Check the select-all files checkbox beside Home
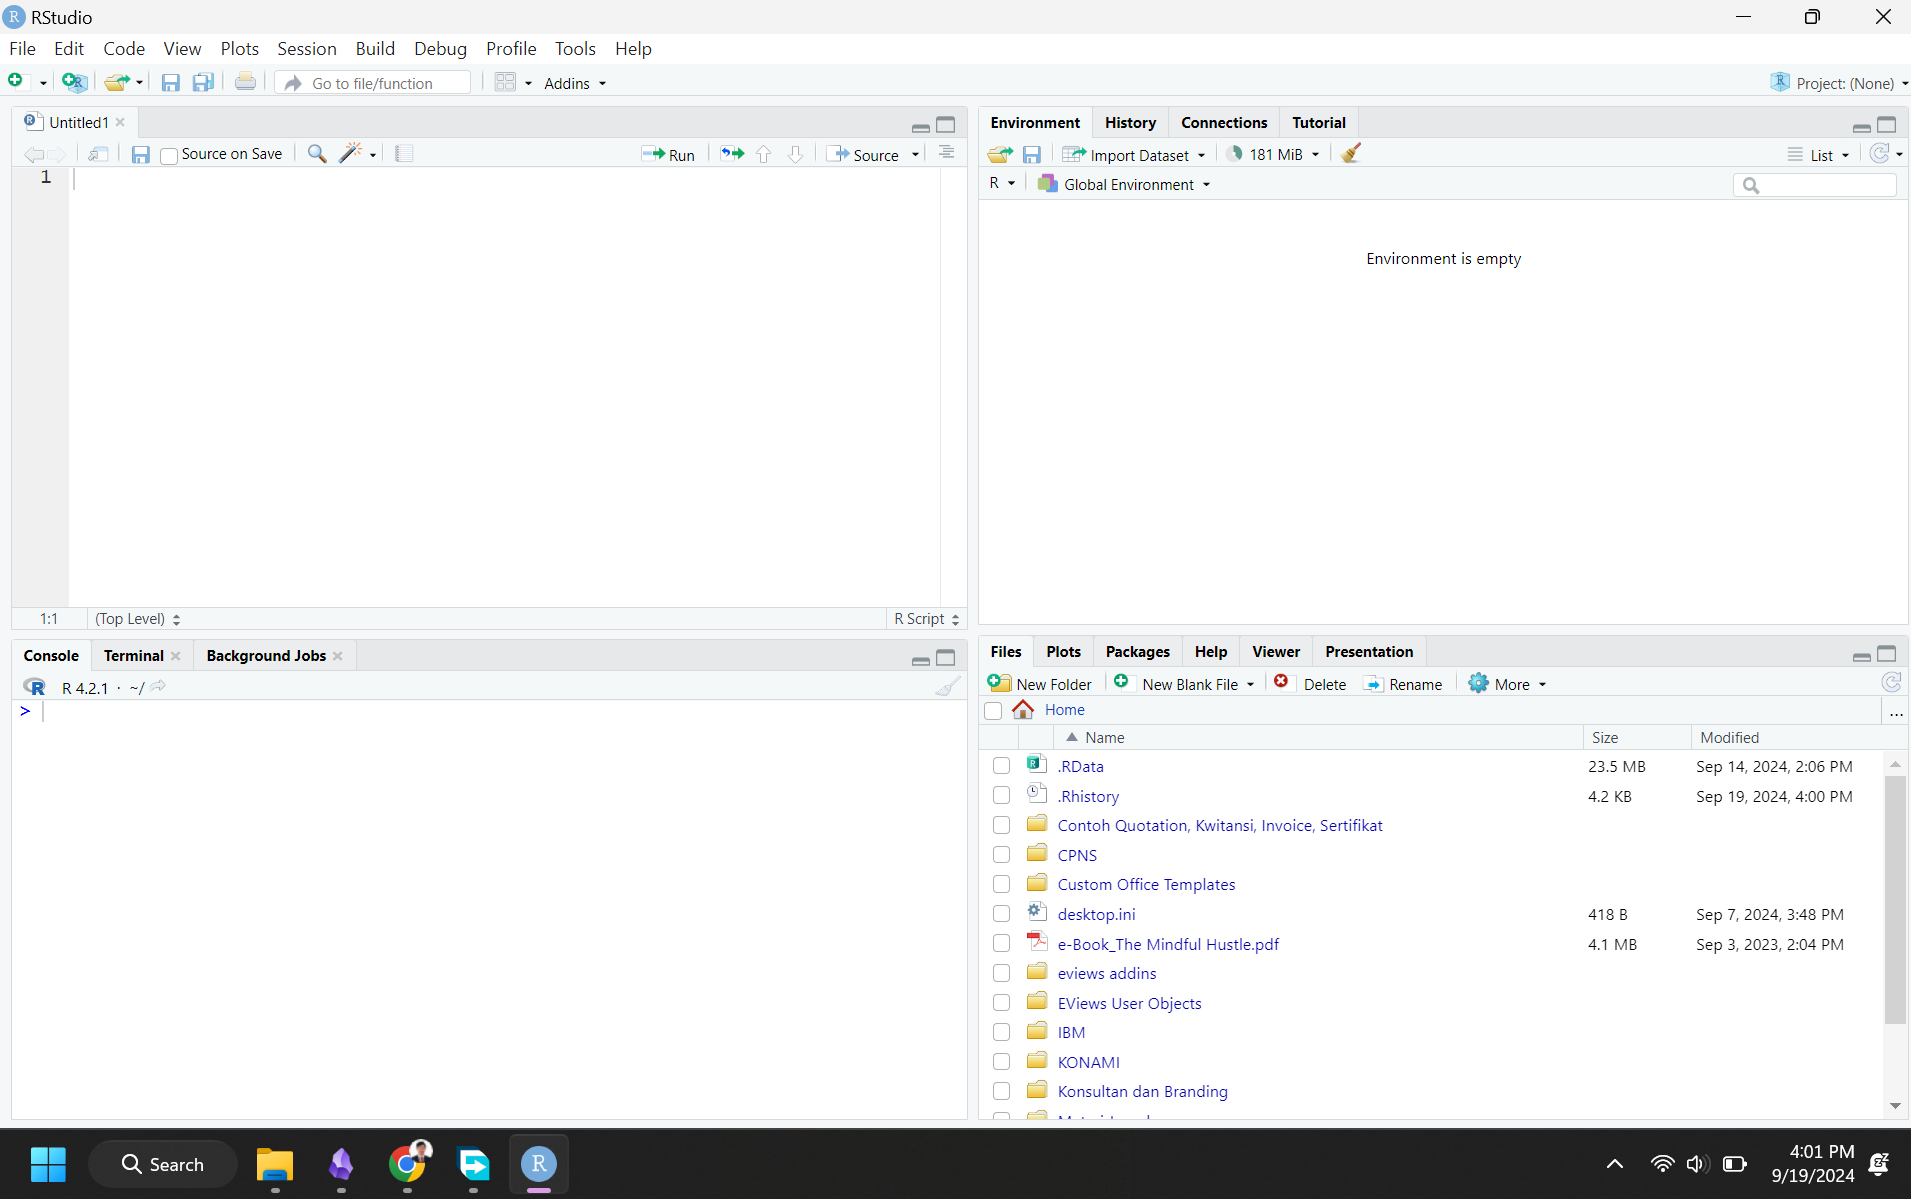Viewport: 1911px width, 1199px height. point(993,710)
